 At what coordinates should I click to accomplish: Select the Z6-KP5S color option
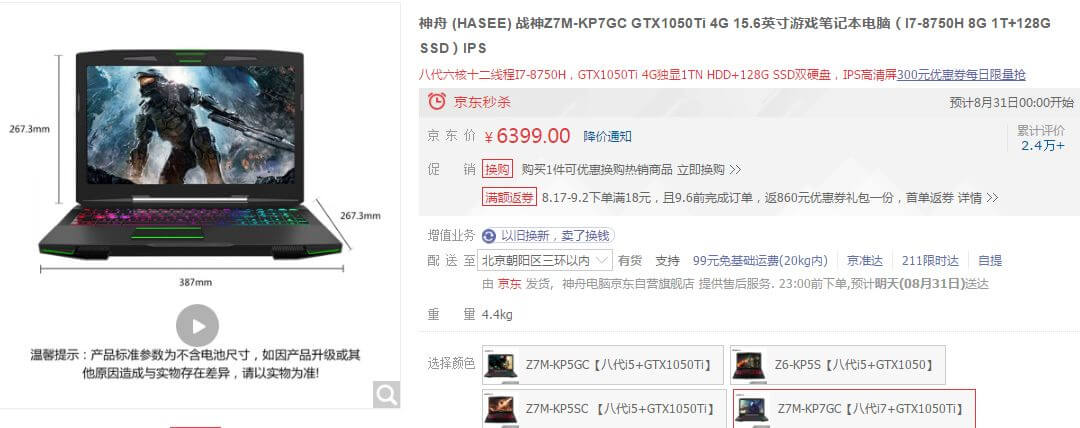(838, 365)
